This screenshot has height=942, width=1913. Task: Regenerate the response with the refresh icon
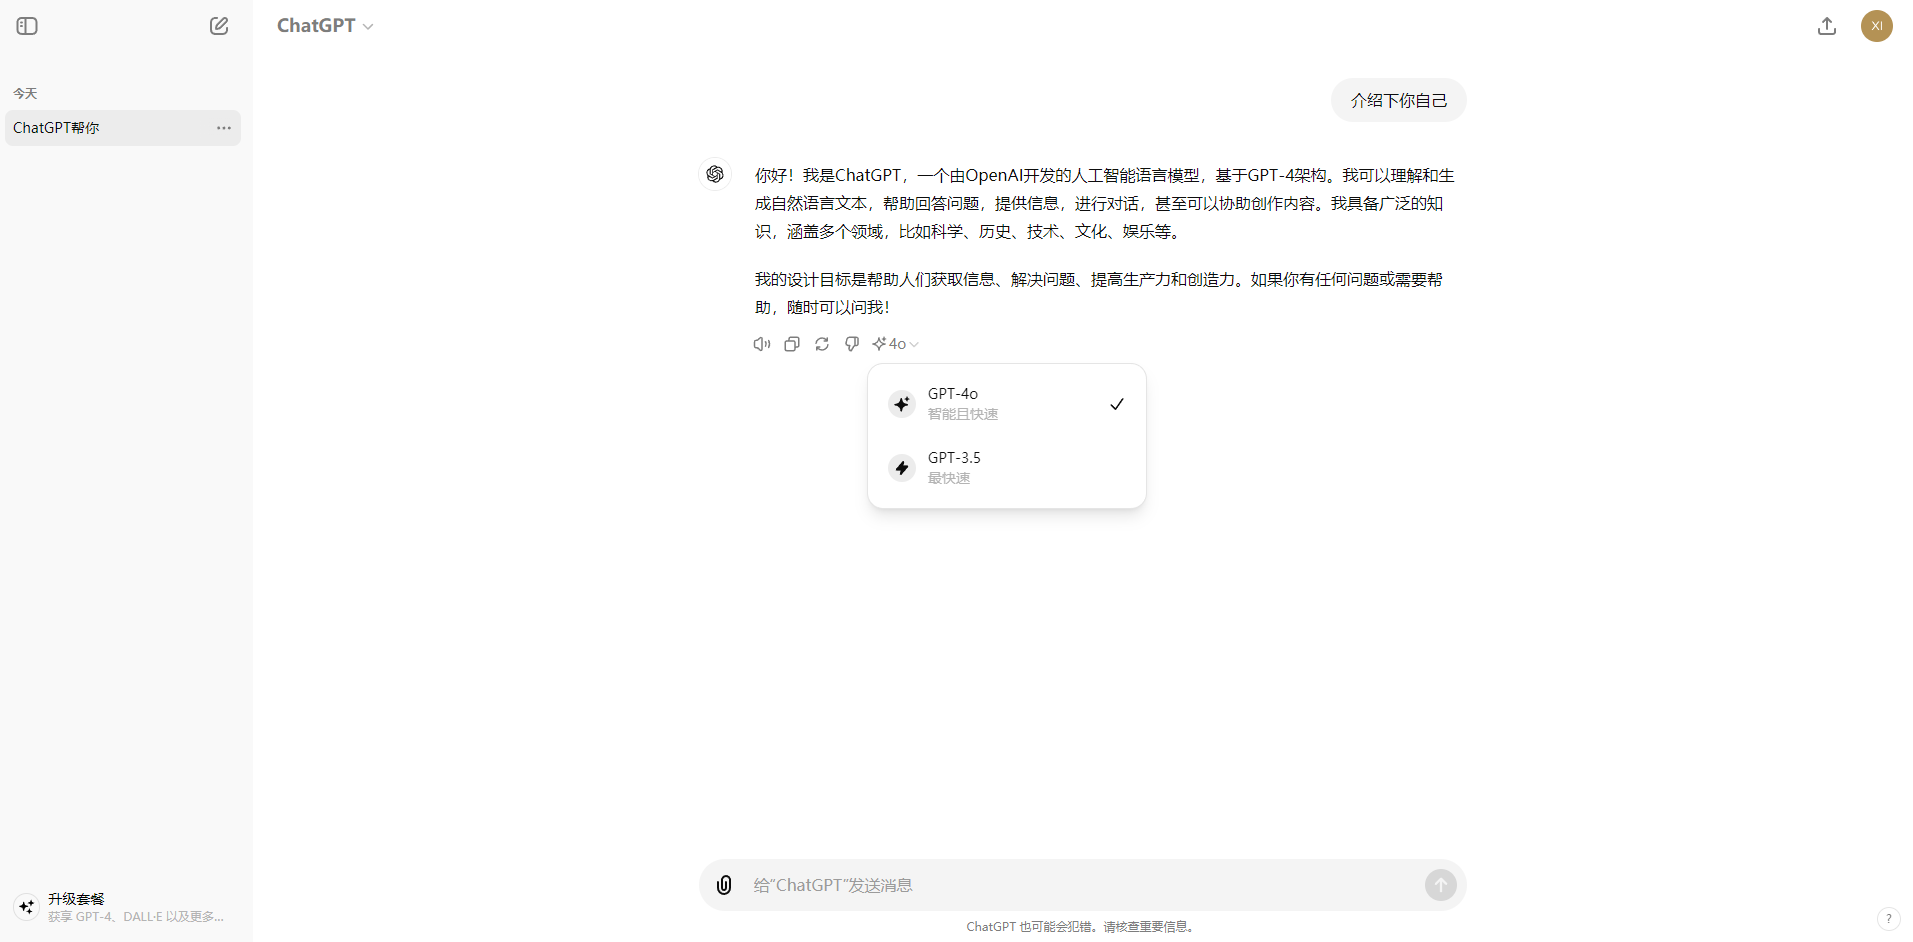coord(822,344)
